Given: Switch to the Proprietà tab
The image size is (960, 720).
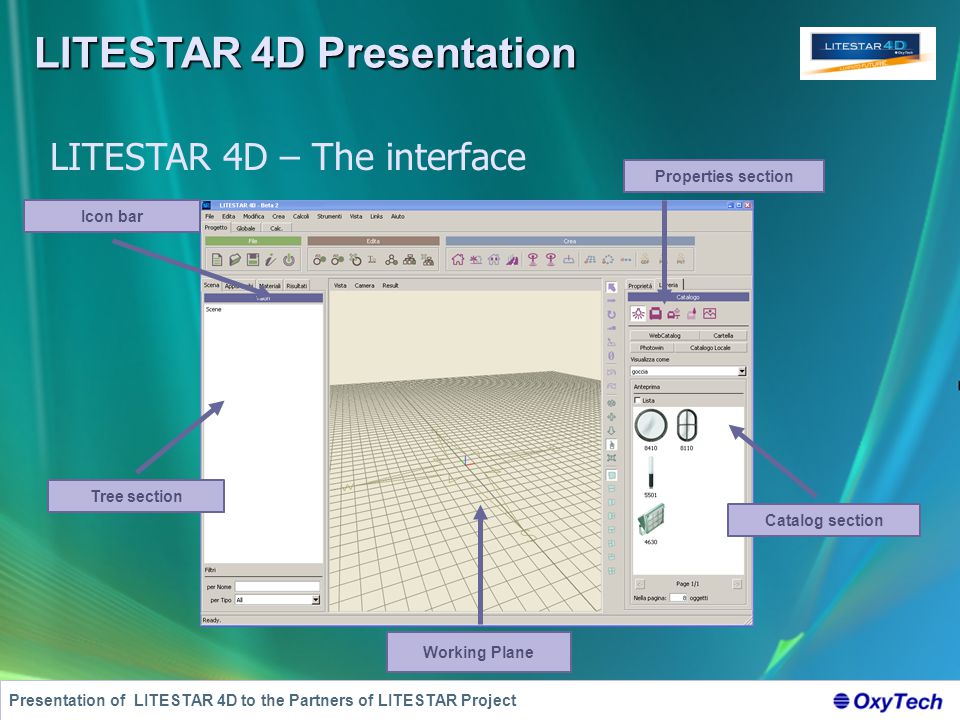Looking at the screenshot, I should tap(640, 286).
